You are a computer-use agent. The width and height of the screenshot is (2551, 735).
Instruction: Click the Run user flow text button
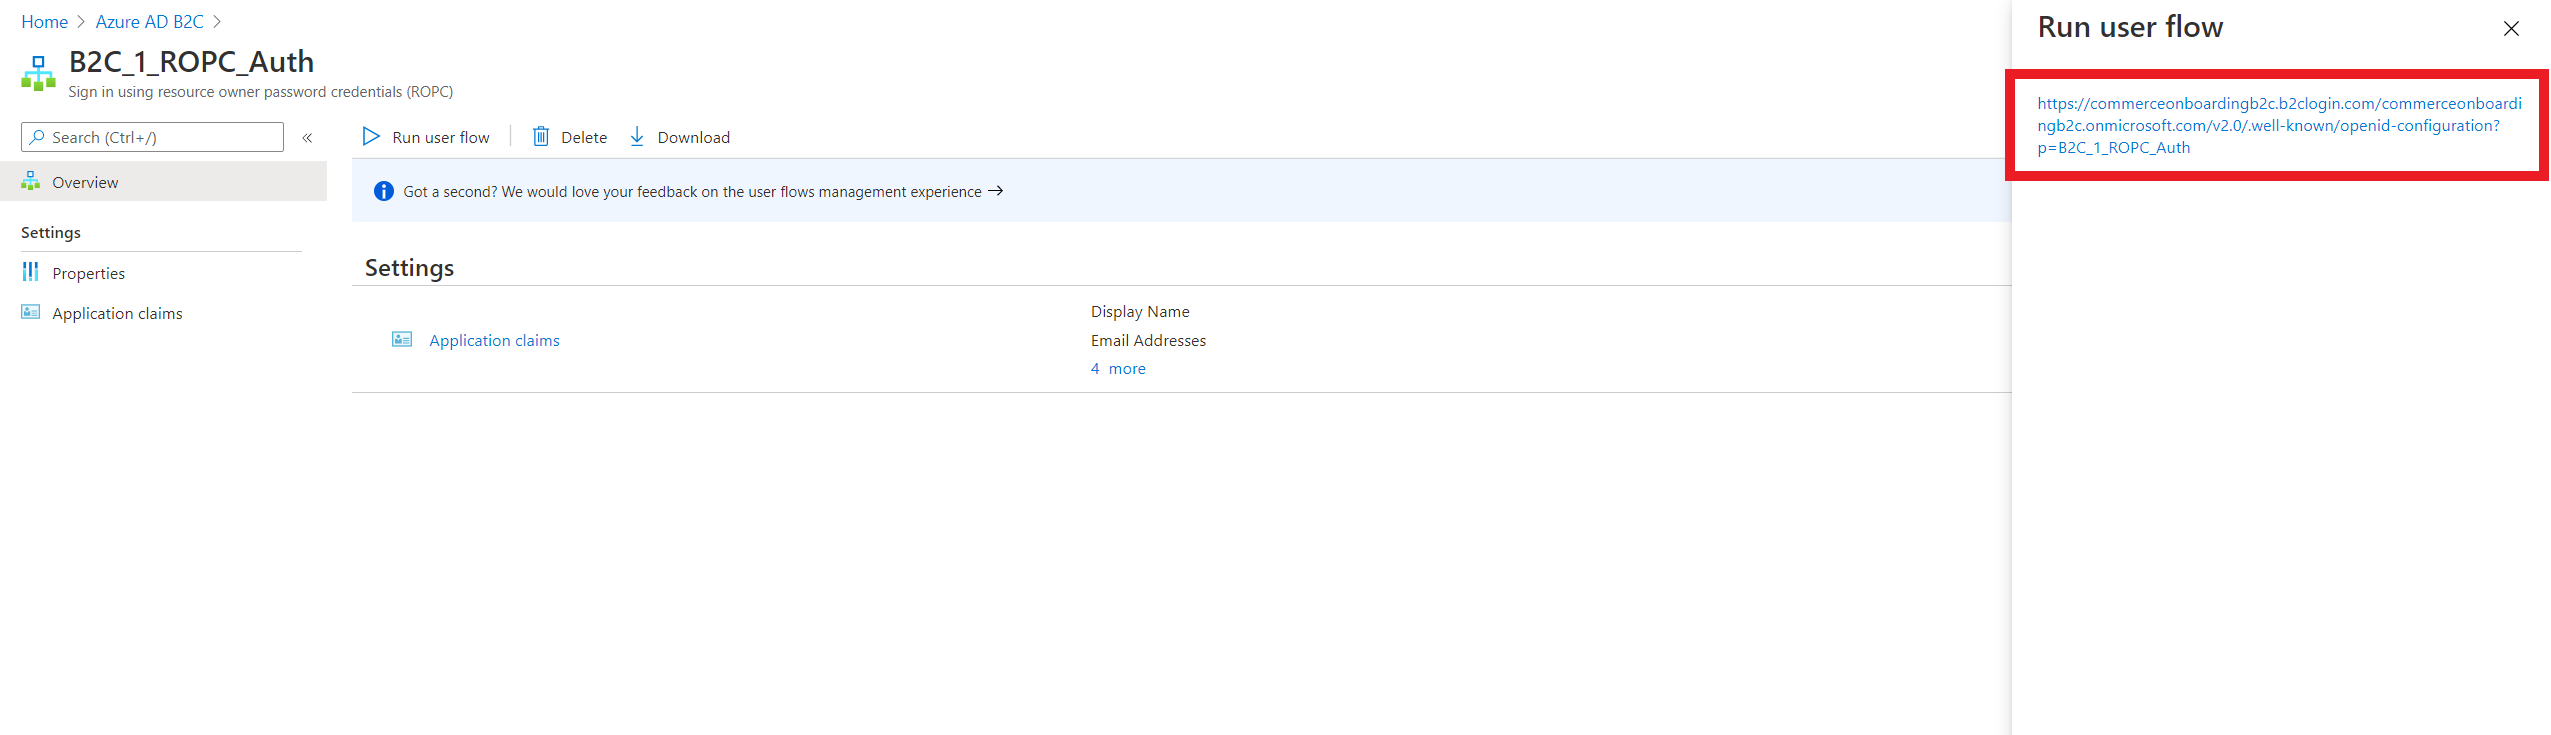(x=441, y=138)
